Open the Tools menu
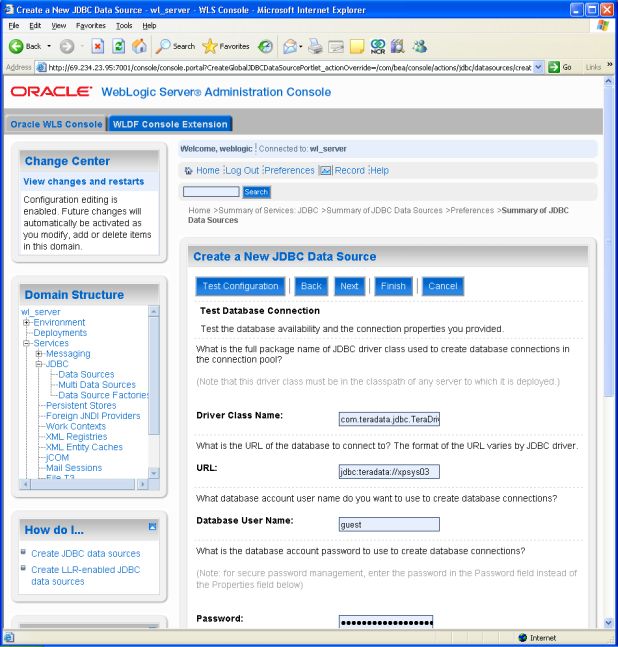618x647 pixels. pyautogui.click(x=123, y=25)
